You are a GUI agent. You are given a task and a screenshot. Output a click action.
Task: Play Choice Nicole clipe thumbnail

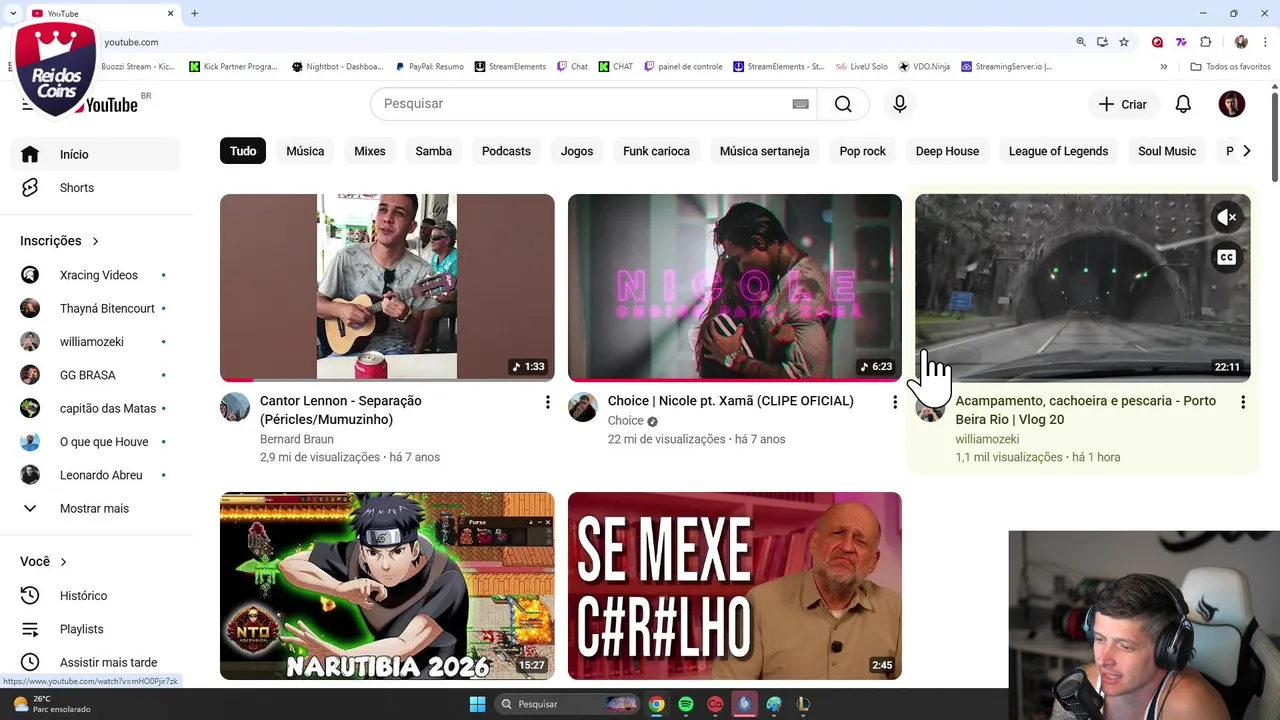(735, 287)
